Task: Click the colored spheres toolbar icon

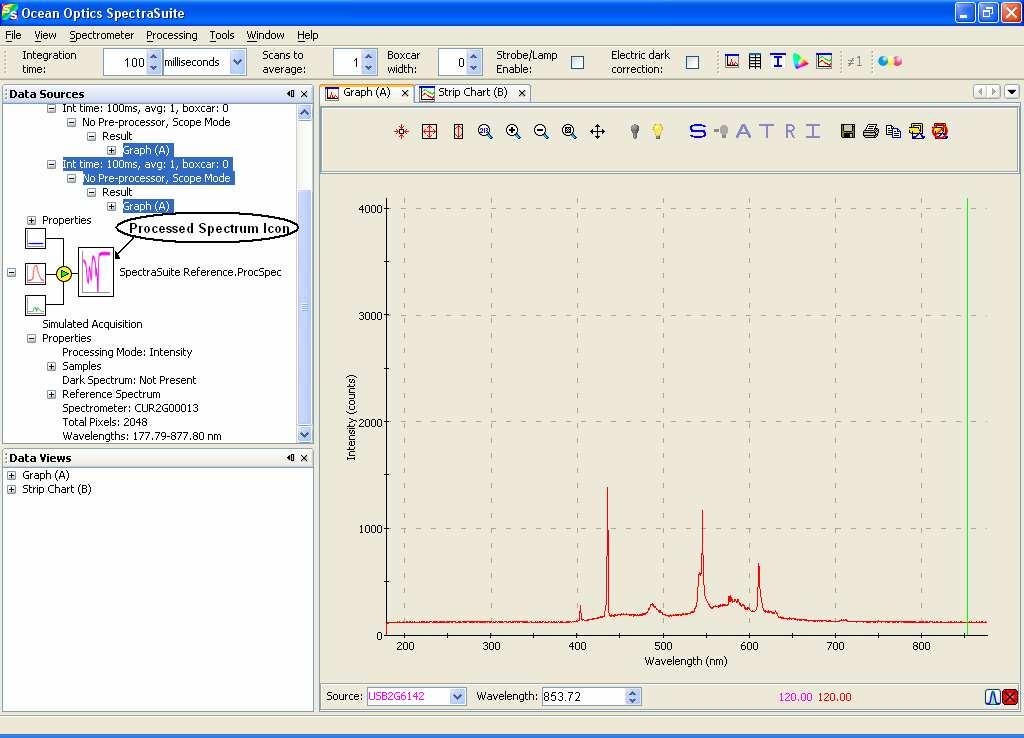Action: point(889,61)
